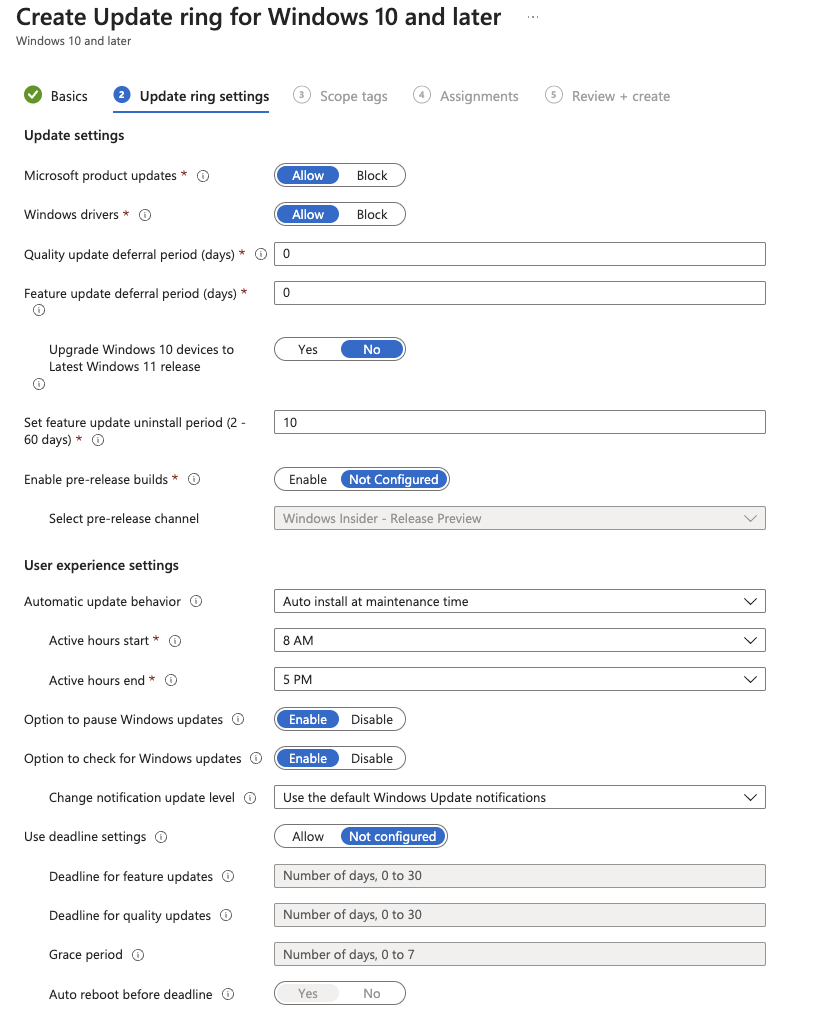The width and height of the screenshot is (829, 1026).
Task: Show info about Use deadline settings
Action: (x=161, y=837)
